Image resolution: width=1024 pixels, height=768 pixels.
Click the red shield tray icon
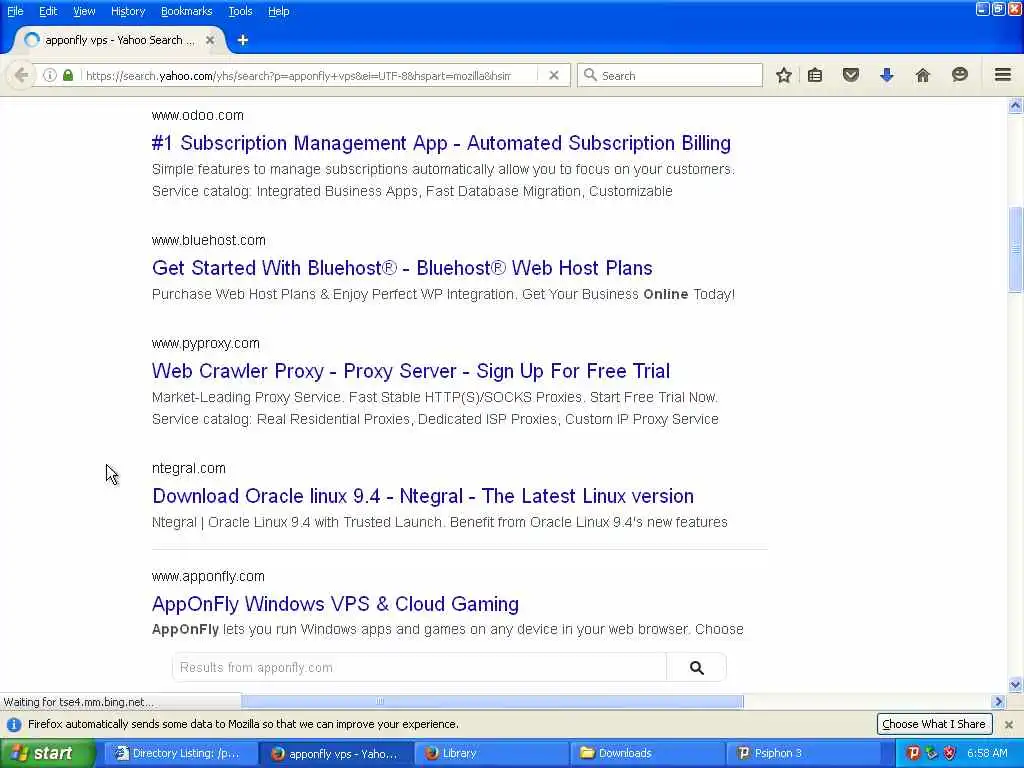[950, 753]
